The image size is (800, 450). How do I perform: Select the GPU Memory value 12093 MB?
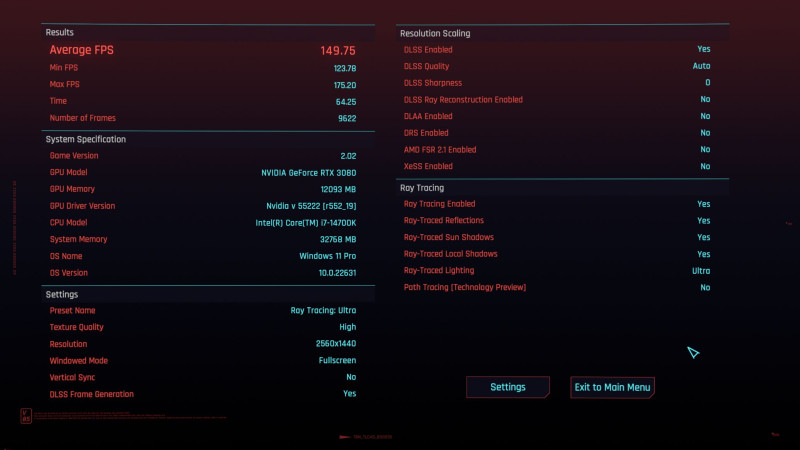click(338, 189)
